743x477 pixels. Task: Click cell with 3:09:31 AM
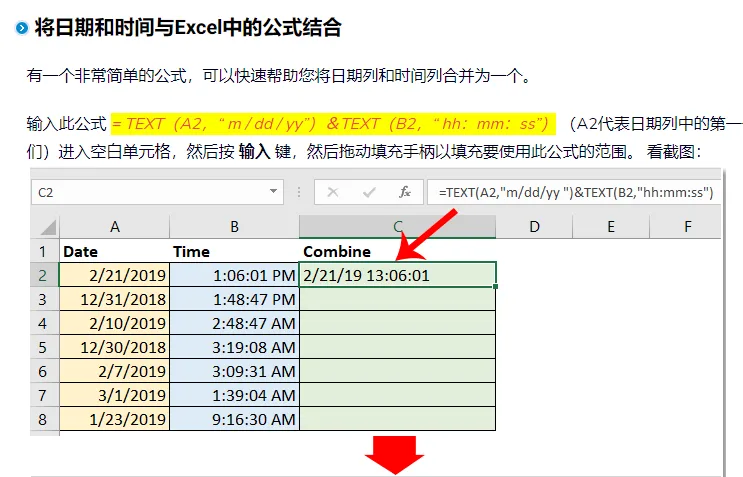coord(234,371)
